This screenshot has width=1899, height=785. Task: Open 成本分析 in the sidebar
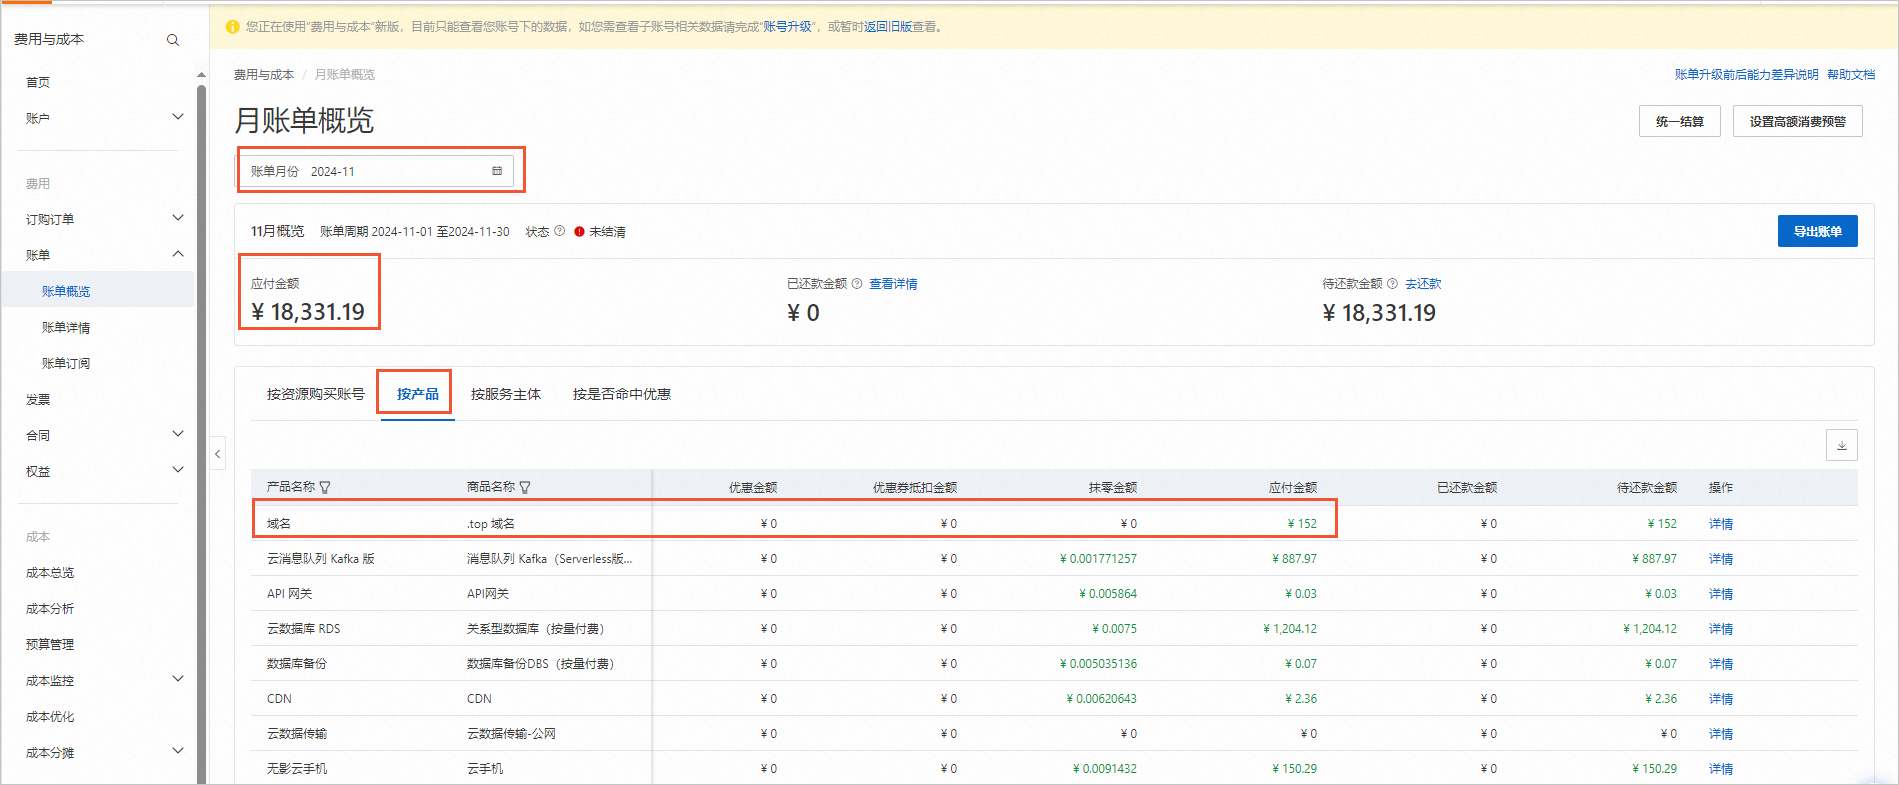[x=50, y=609]
